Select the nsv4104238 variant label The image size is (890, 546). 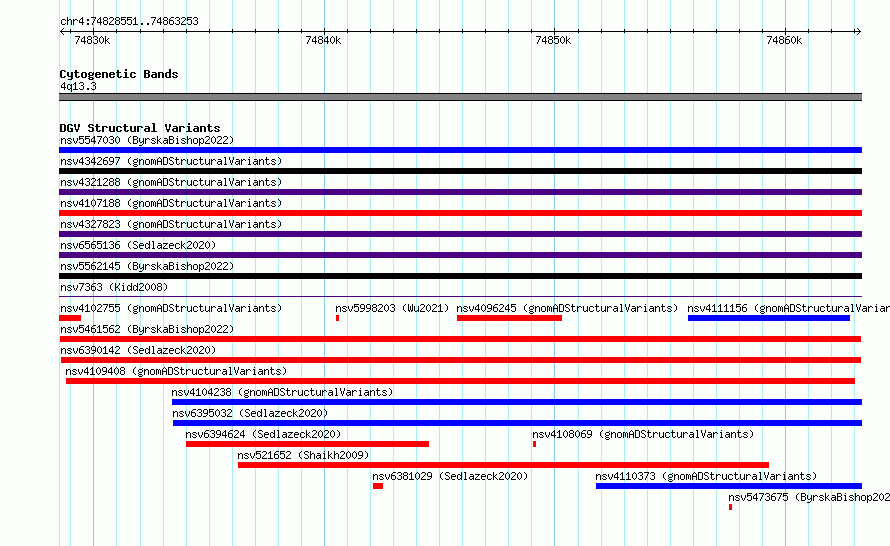click(x=282, y=392)
